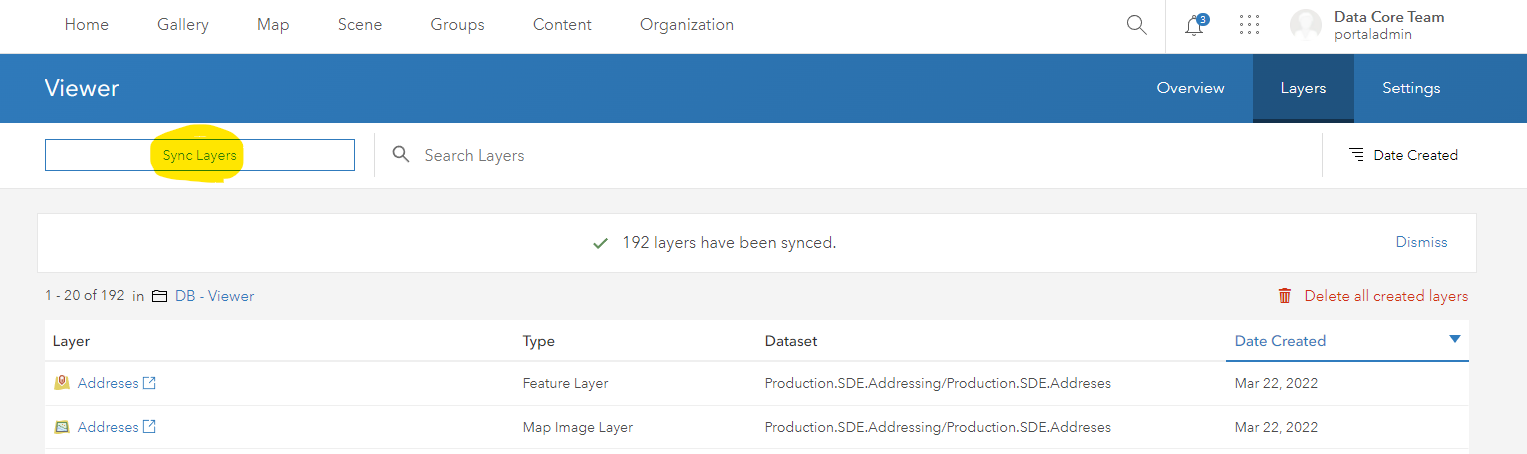Click the Feature Layer icon for Addreses

coord(62,383)
